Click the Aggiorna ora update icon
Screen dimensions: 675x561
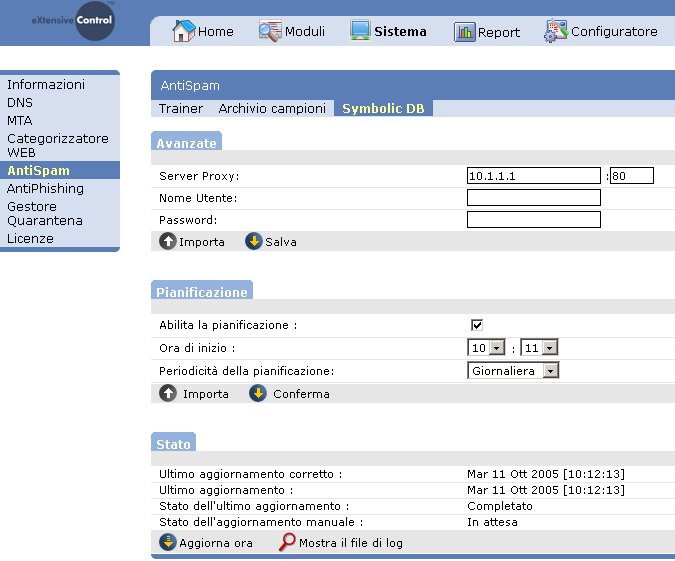tap(168, 542)
